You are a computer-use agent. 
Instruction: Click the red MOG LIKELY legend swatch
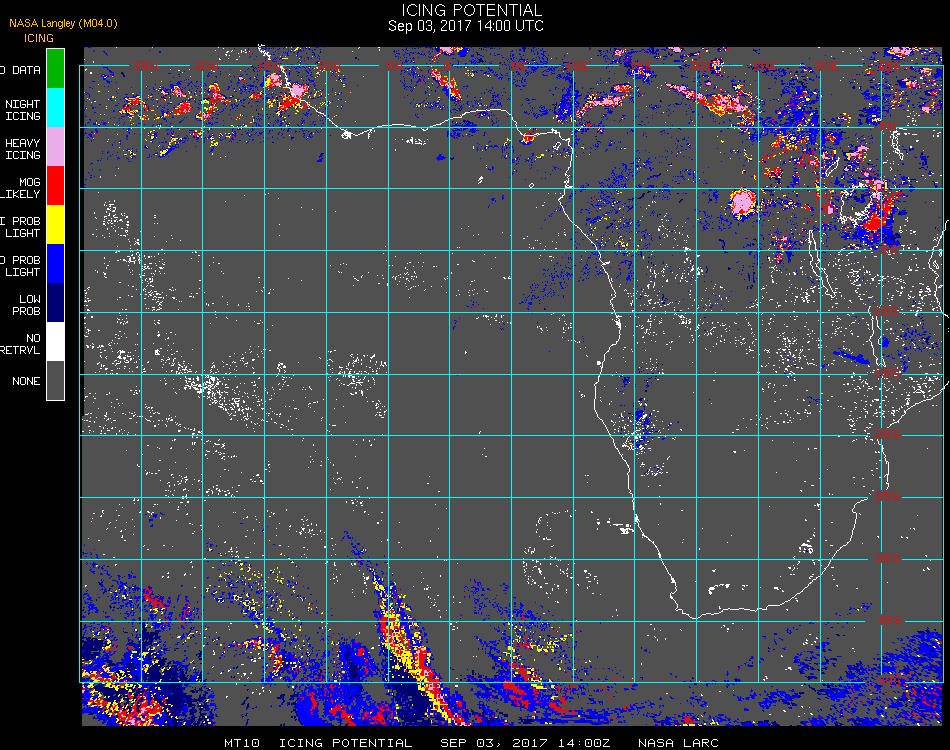(x=55, y=185)
